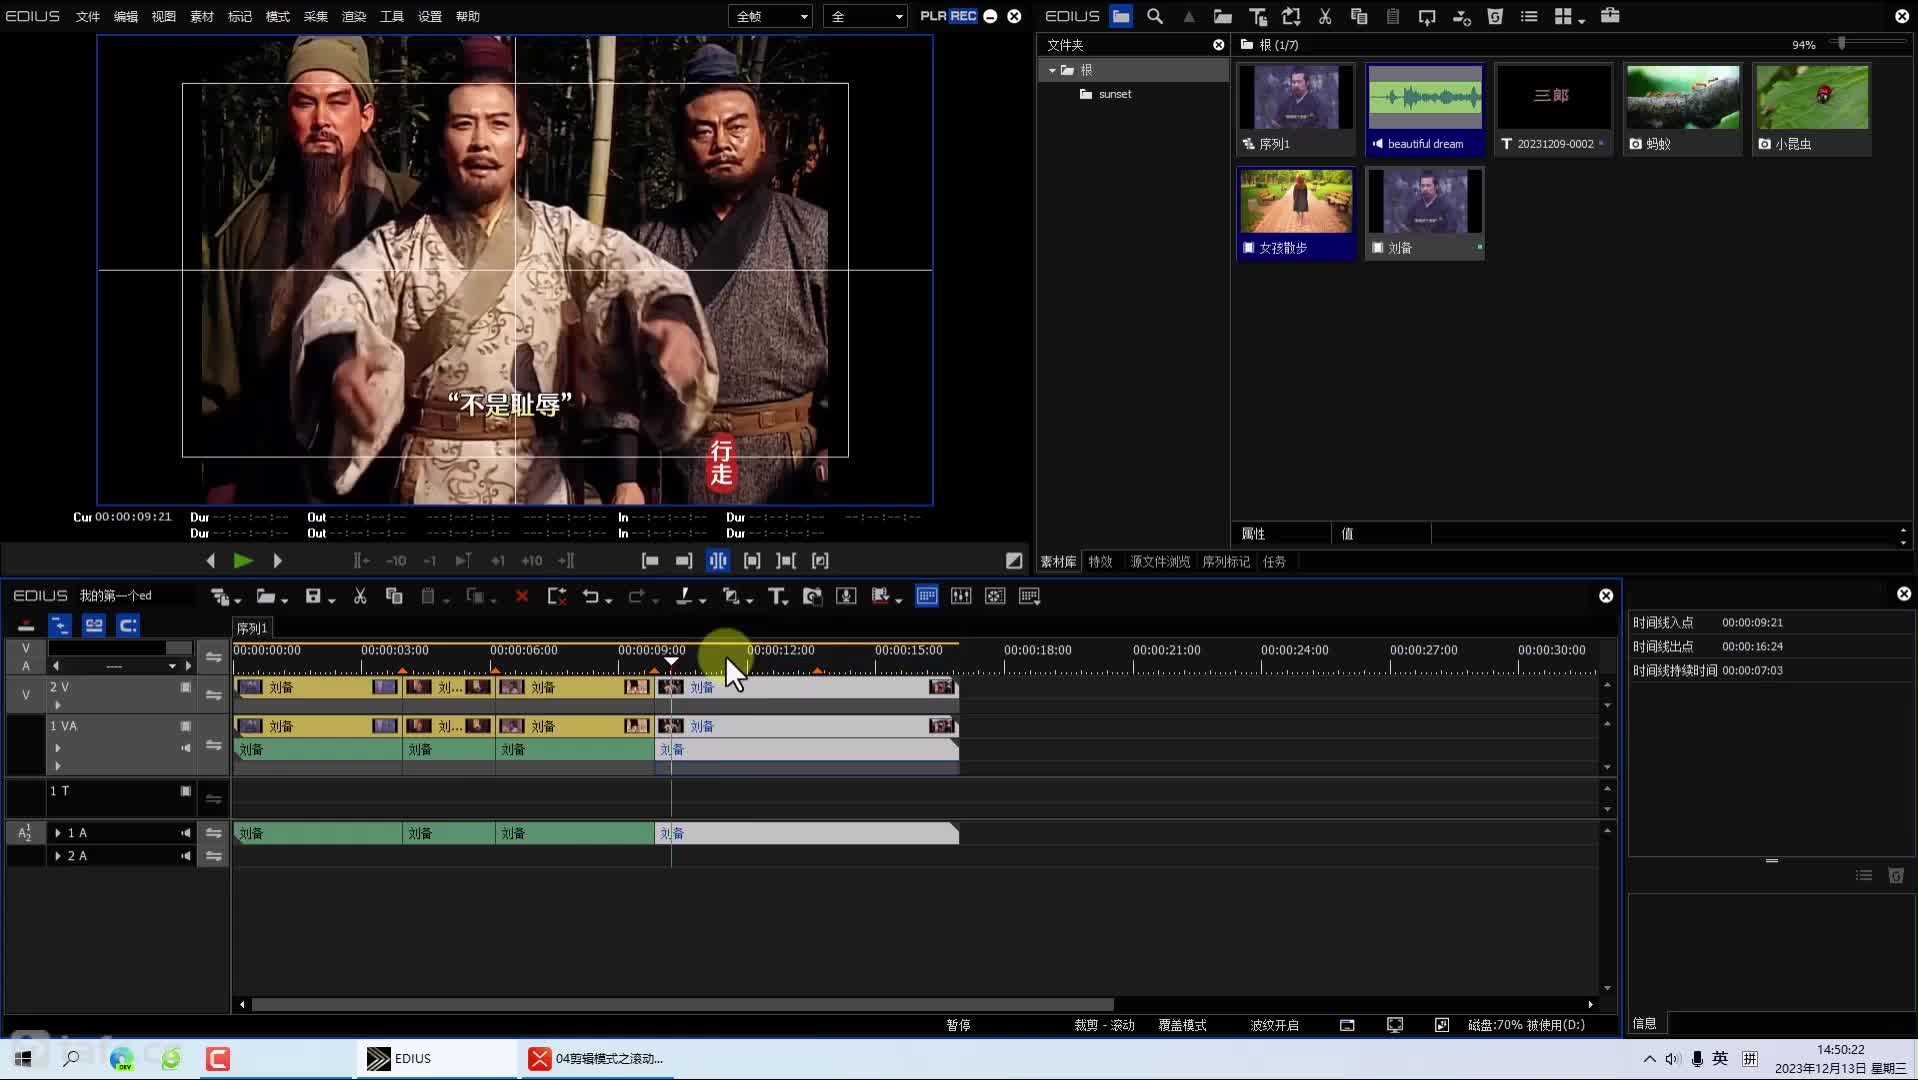Click the Undo arrow icon in timeline toolbar
Screen dimensions: 1918x1080
(x=591, y=596)
